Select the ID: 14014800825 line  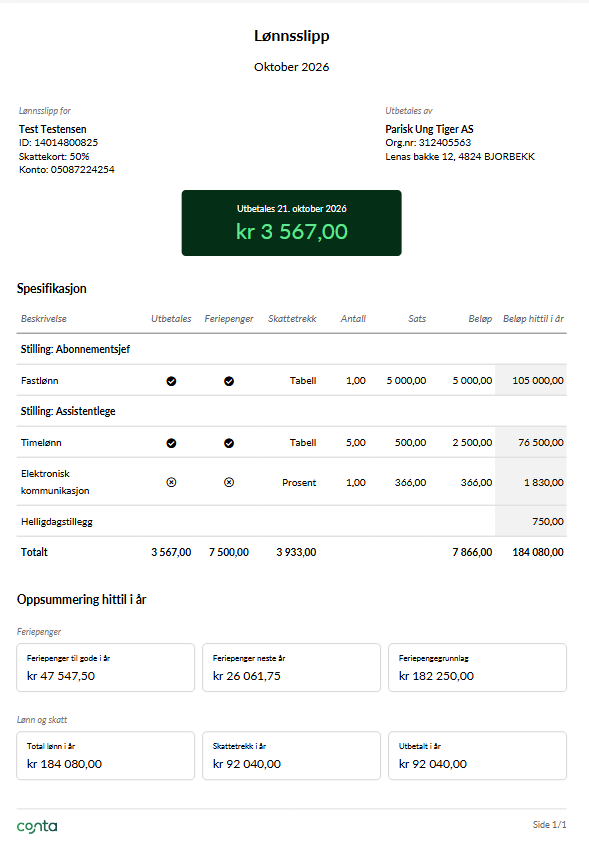point(59,142)
